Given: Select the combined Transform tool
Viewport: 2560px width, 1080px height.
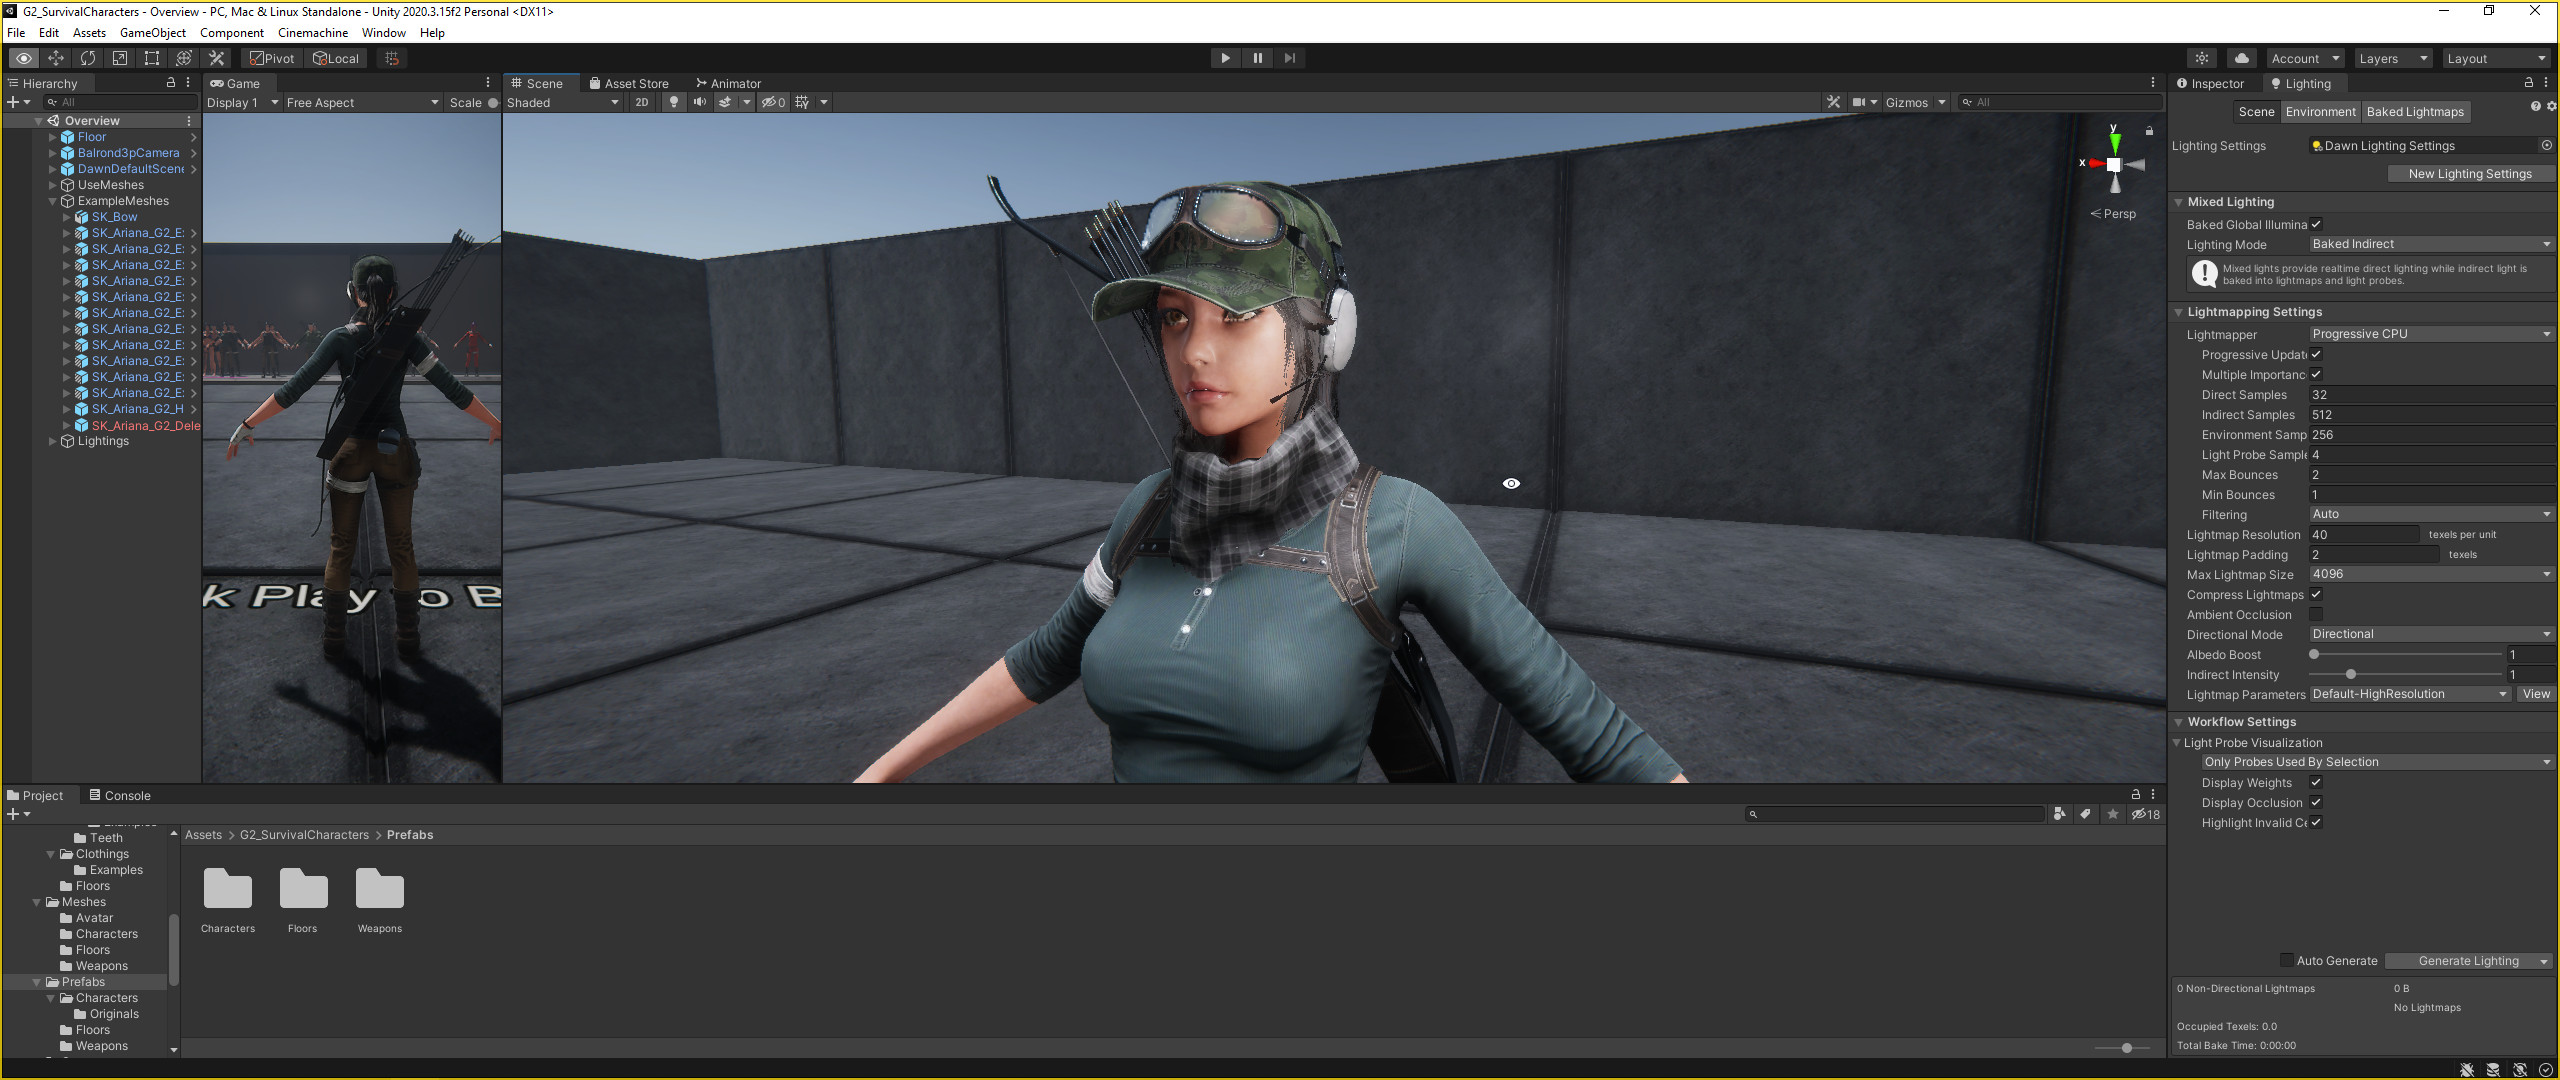Looking at the screenshot, I should [x=184, y=58].
